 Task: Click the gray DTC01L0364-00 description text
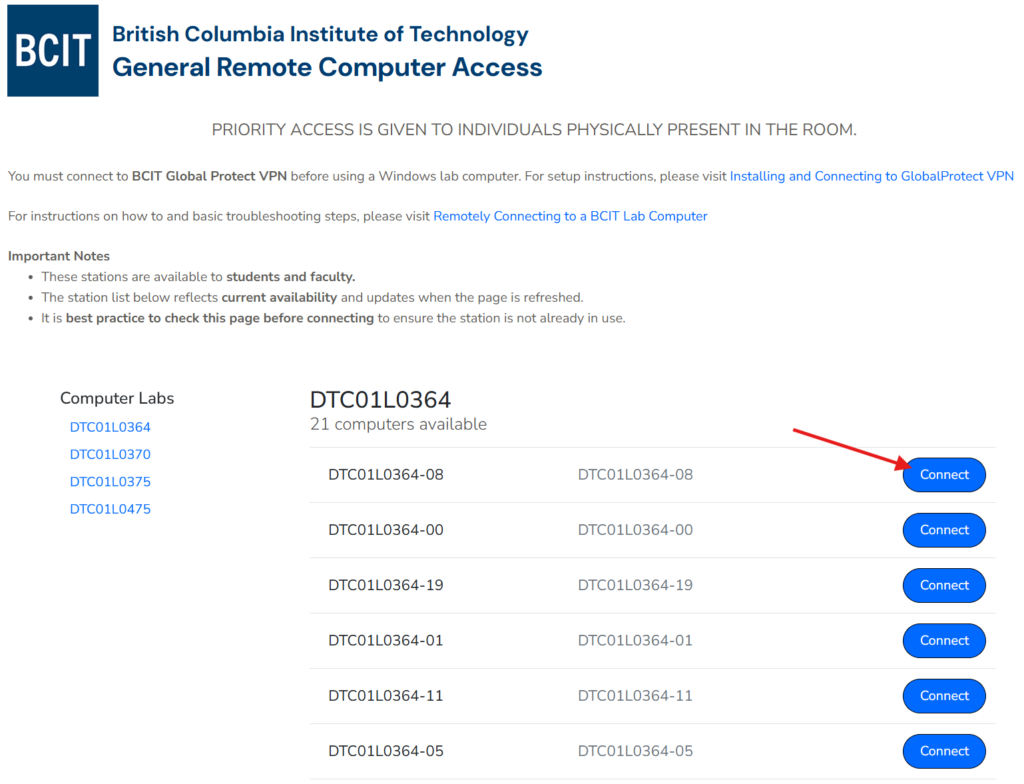(635, 530)
